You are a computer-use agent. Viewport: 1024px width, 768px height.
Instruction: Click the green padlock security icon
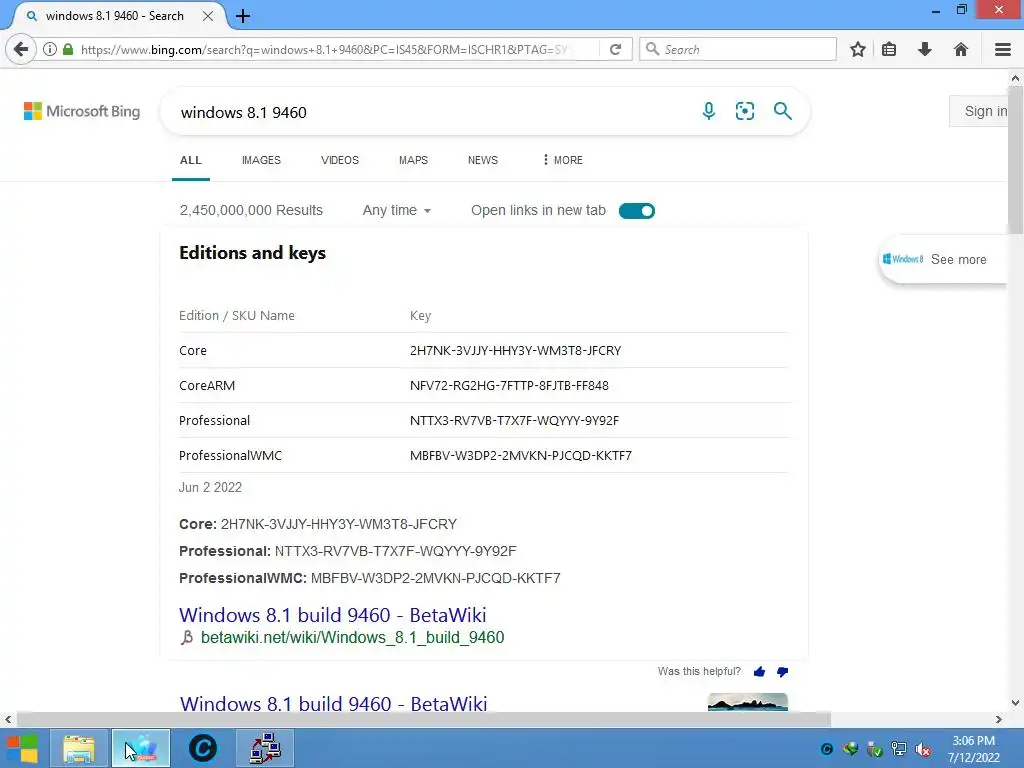68,49
